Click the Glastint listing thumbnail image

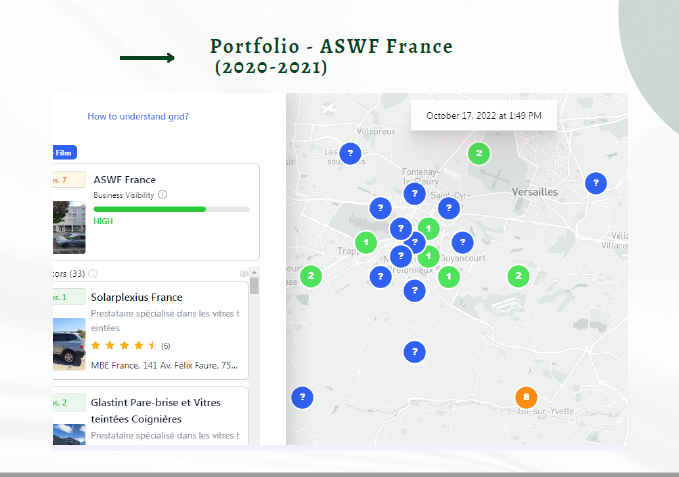pos(69,434)
